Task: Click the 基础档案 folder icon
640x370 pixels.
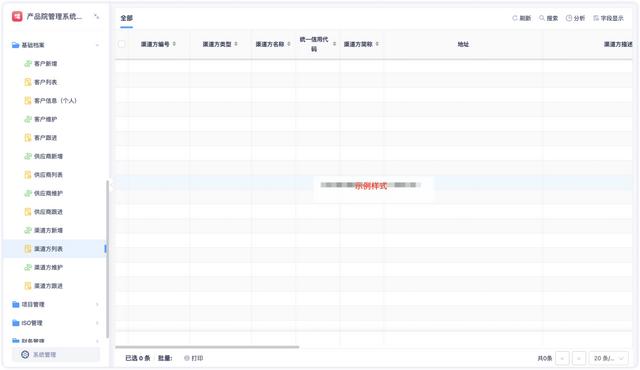Action: (16, 45)
